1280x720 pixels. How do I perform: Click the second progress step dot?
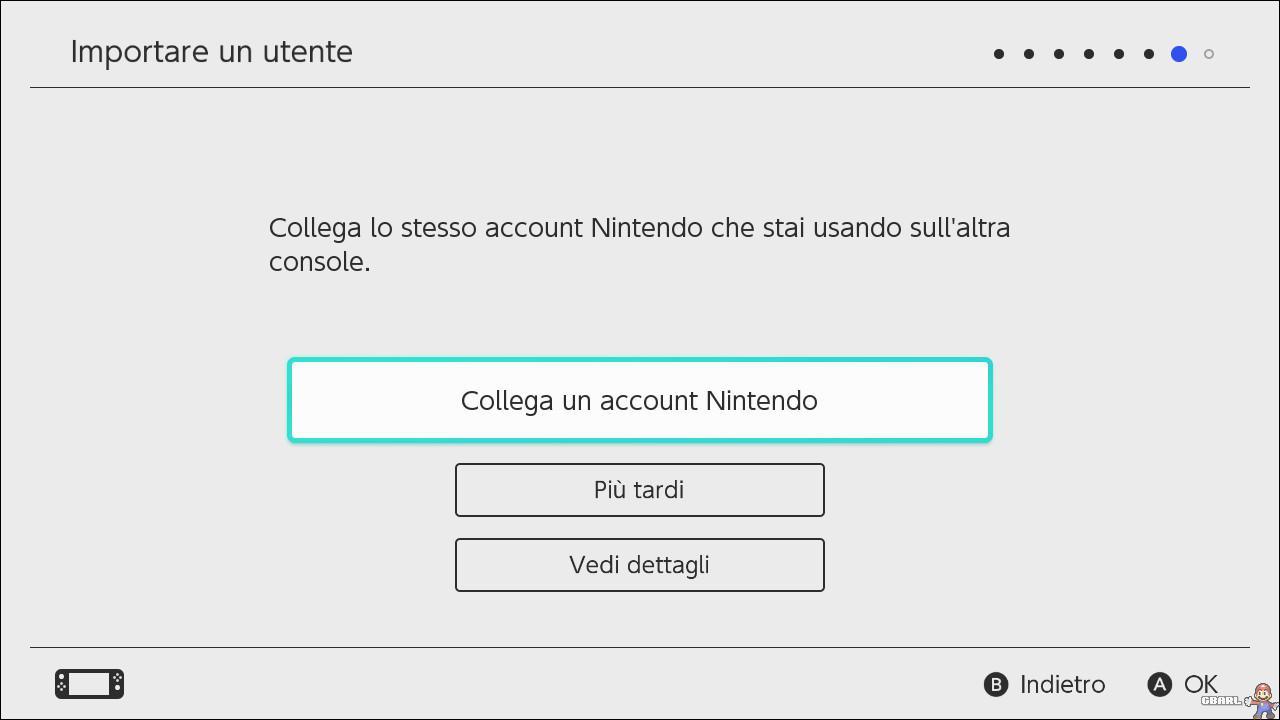point(1029,54)
